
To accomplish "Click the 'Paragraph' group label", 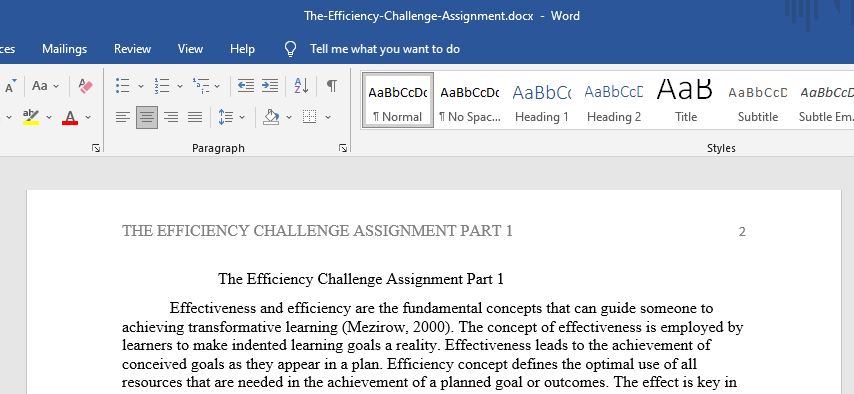I will coord(218,148).
